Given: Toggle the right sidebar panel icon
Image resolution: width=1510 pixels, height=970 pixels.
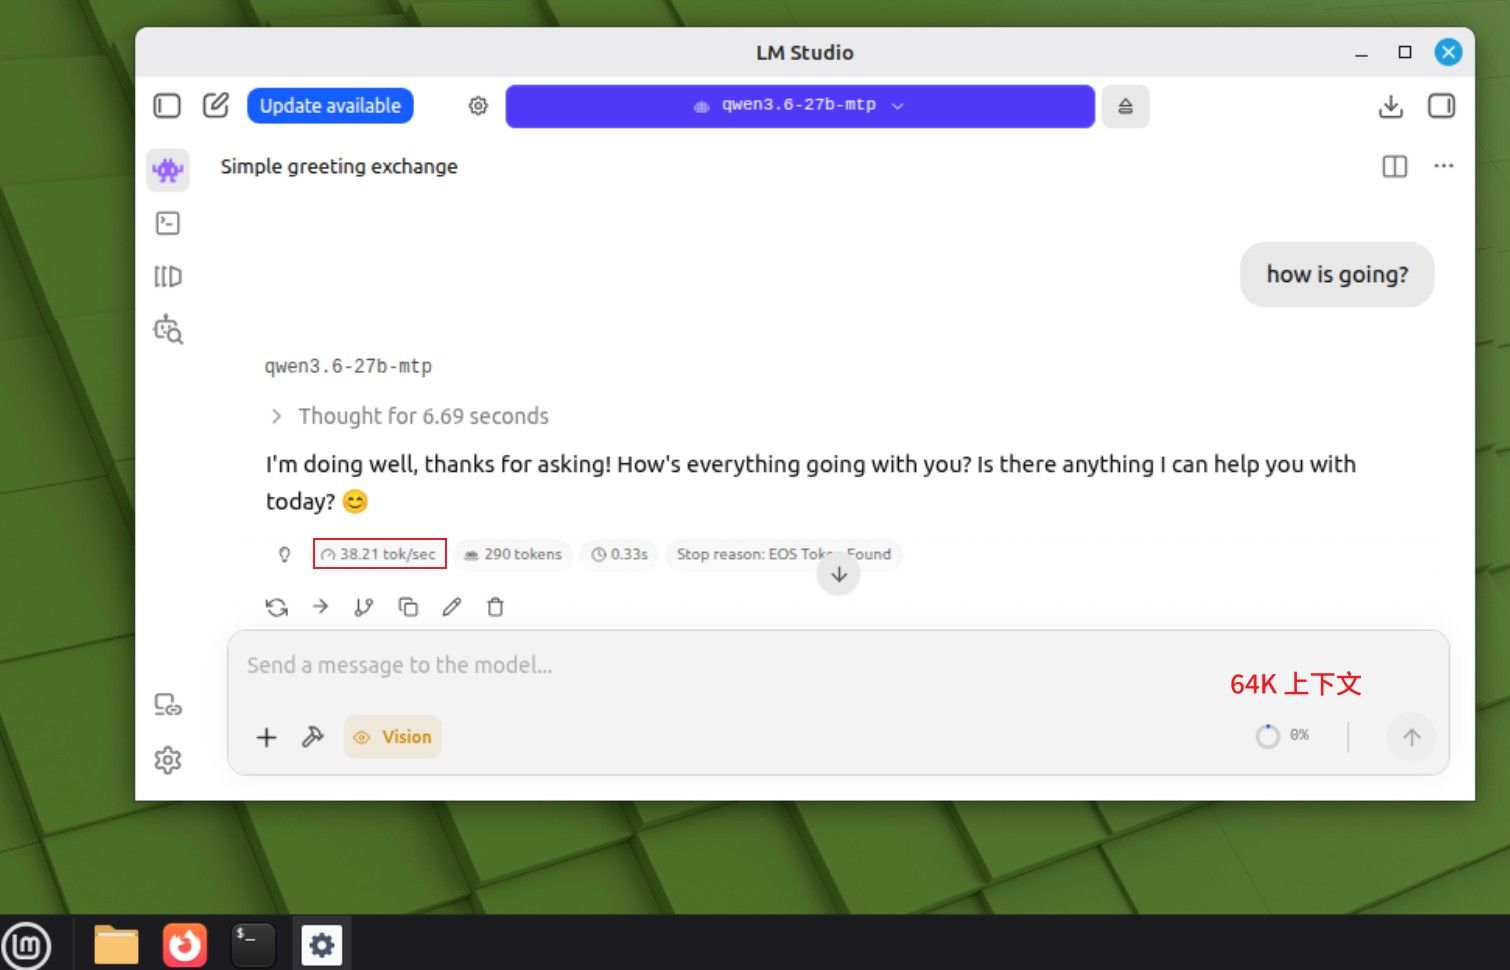Looking at the screenshot, I should (x=1441, y=106).
